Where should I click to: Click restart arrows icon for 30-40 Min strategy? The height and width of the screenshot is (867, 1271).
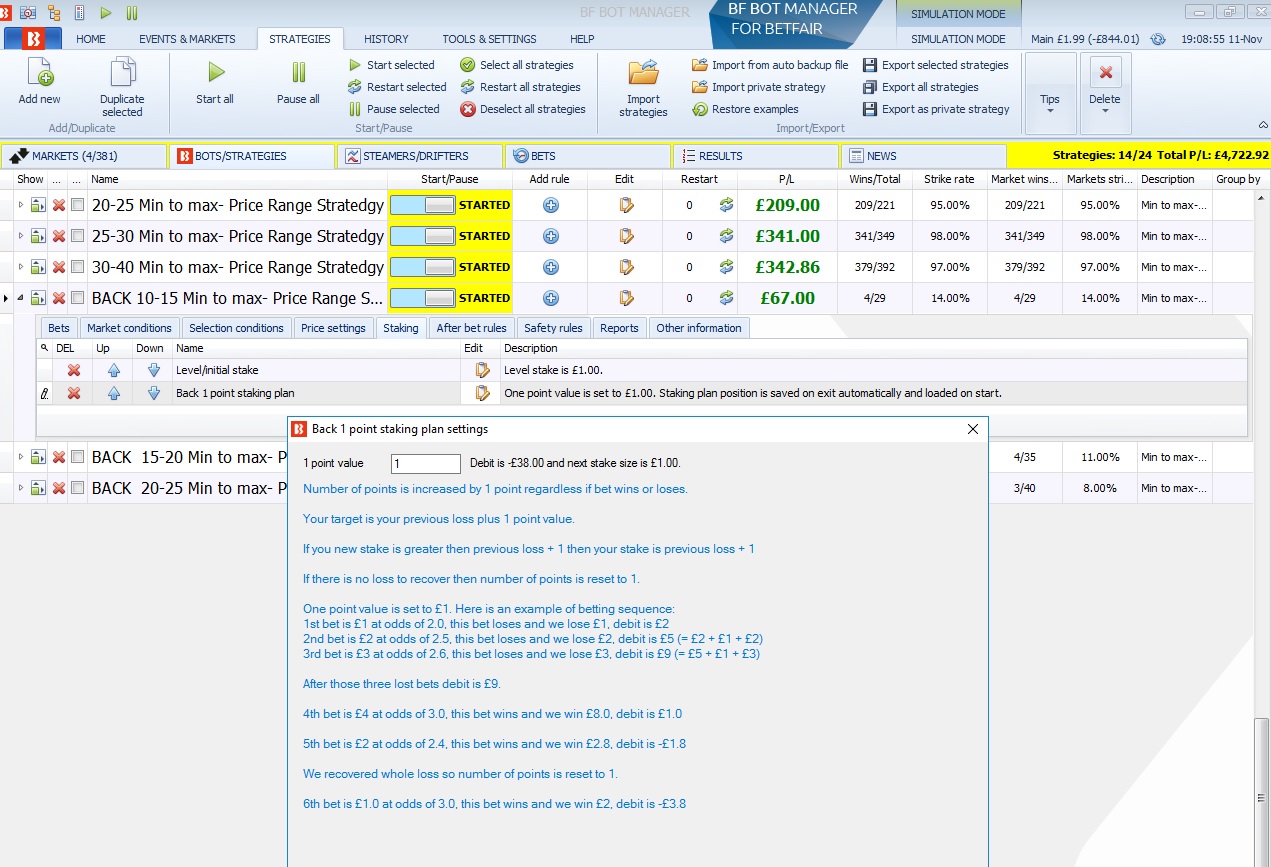[727, 267]
